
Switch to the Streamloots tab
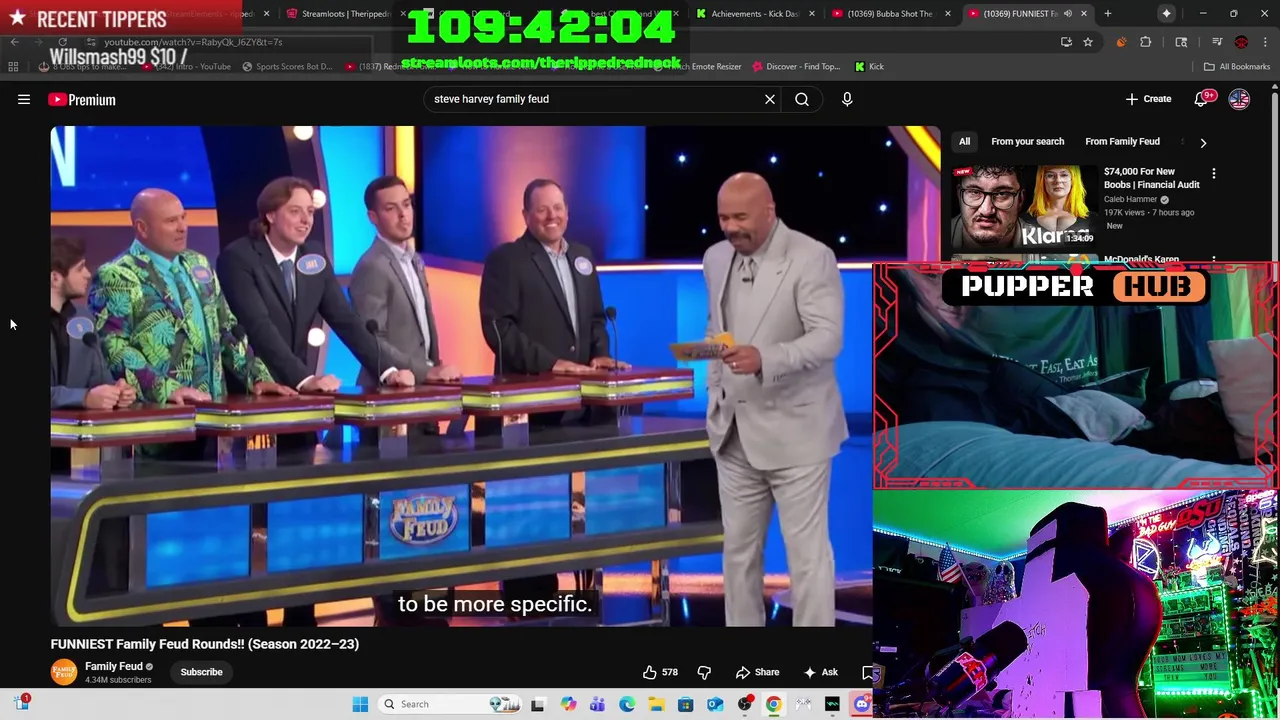click(x=345, y=13)
